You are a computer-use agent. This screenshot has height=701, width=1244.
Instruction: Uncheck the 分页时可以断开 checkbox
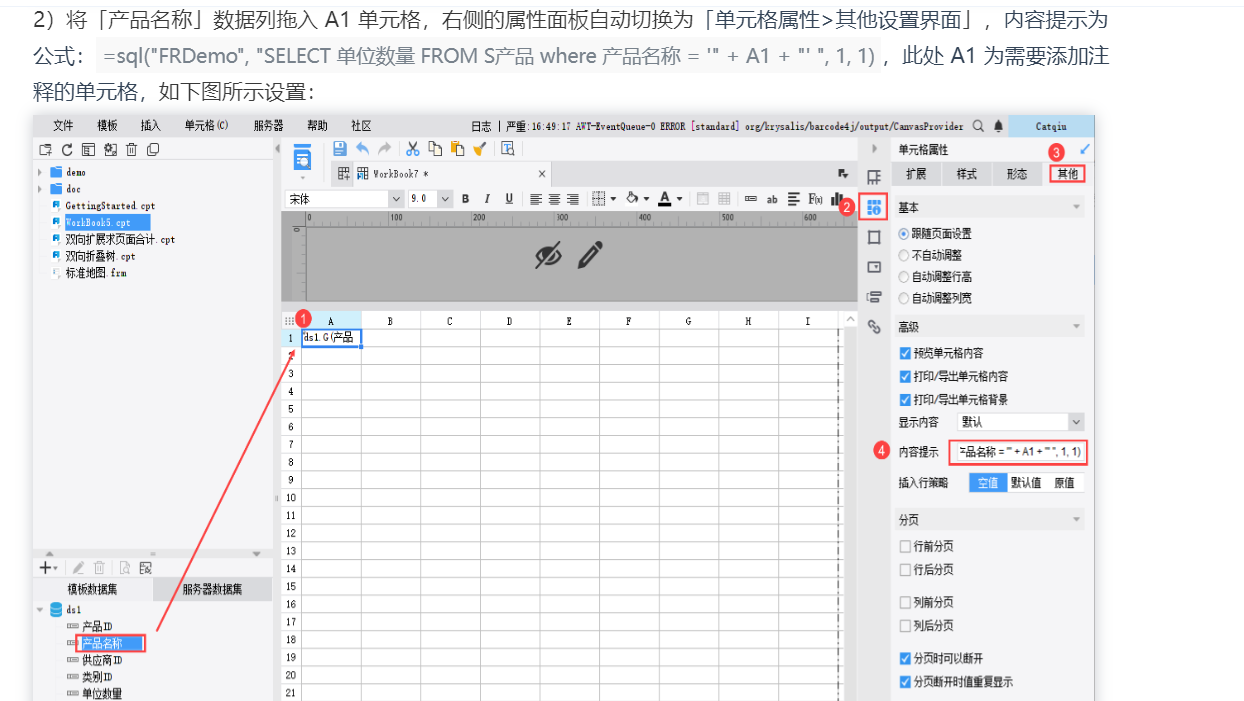[x=905, y=659]
